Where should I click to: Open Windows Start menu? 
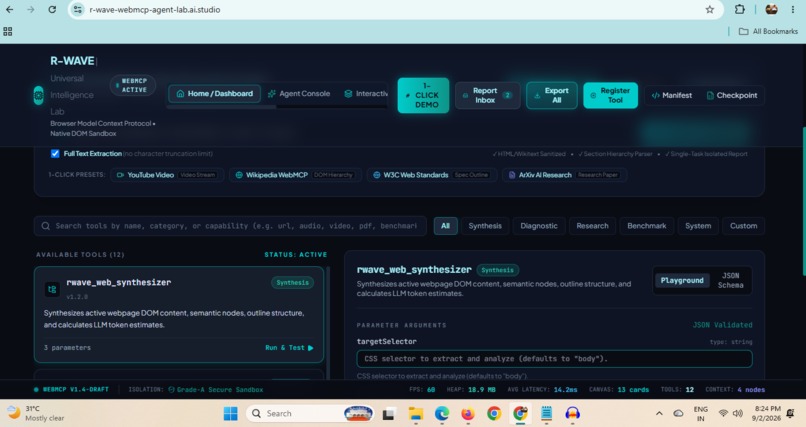(231, 413)
